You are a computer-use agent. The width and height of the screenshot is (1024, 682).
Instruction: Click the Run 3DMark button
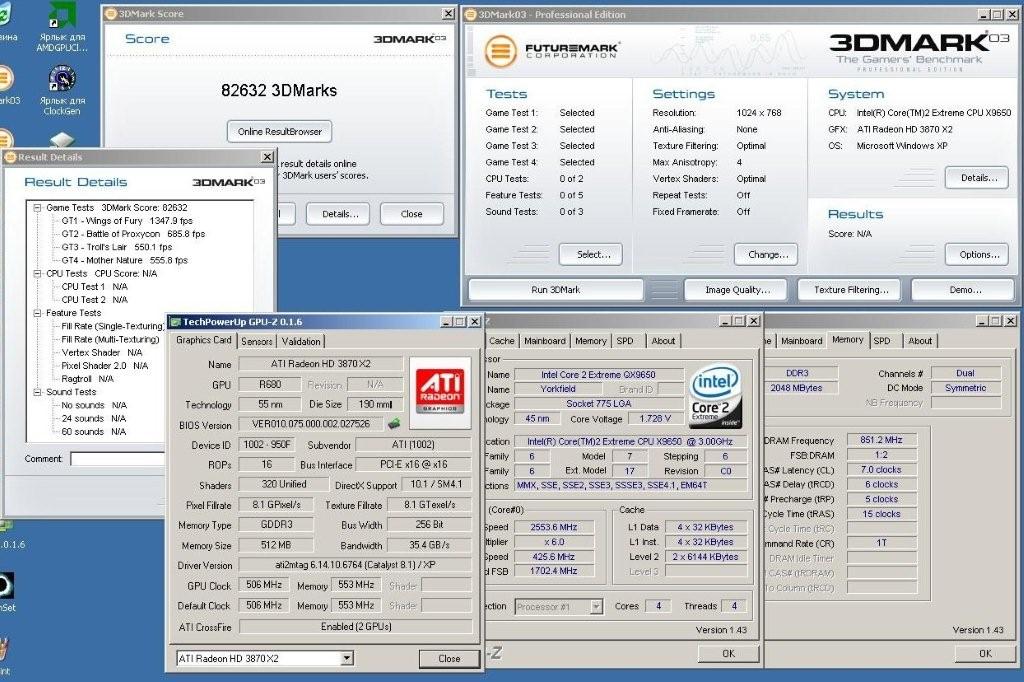tap(556, 289)
